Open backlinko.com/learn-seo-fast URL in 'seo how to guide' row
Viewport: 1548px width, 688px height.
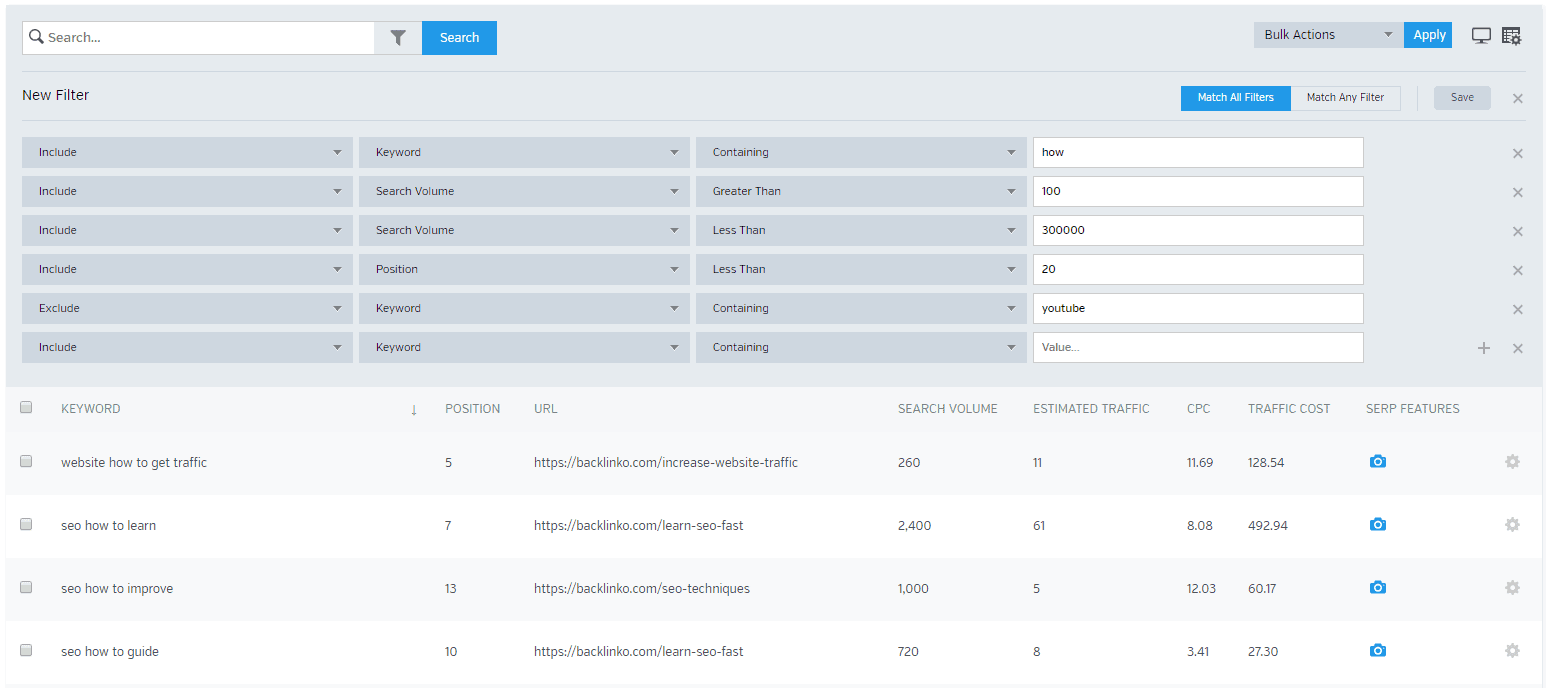[639, 652]
